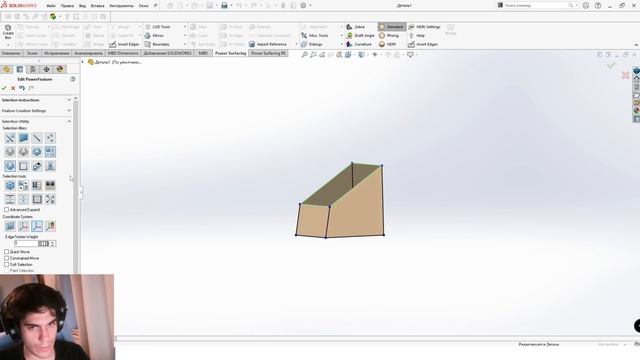Click the blue undo arrow in PropertyManager
Screen dimensions: 640x360
click(22, 88)
